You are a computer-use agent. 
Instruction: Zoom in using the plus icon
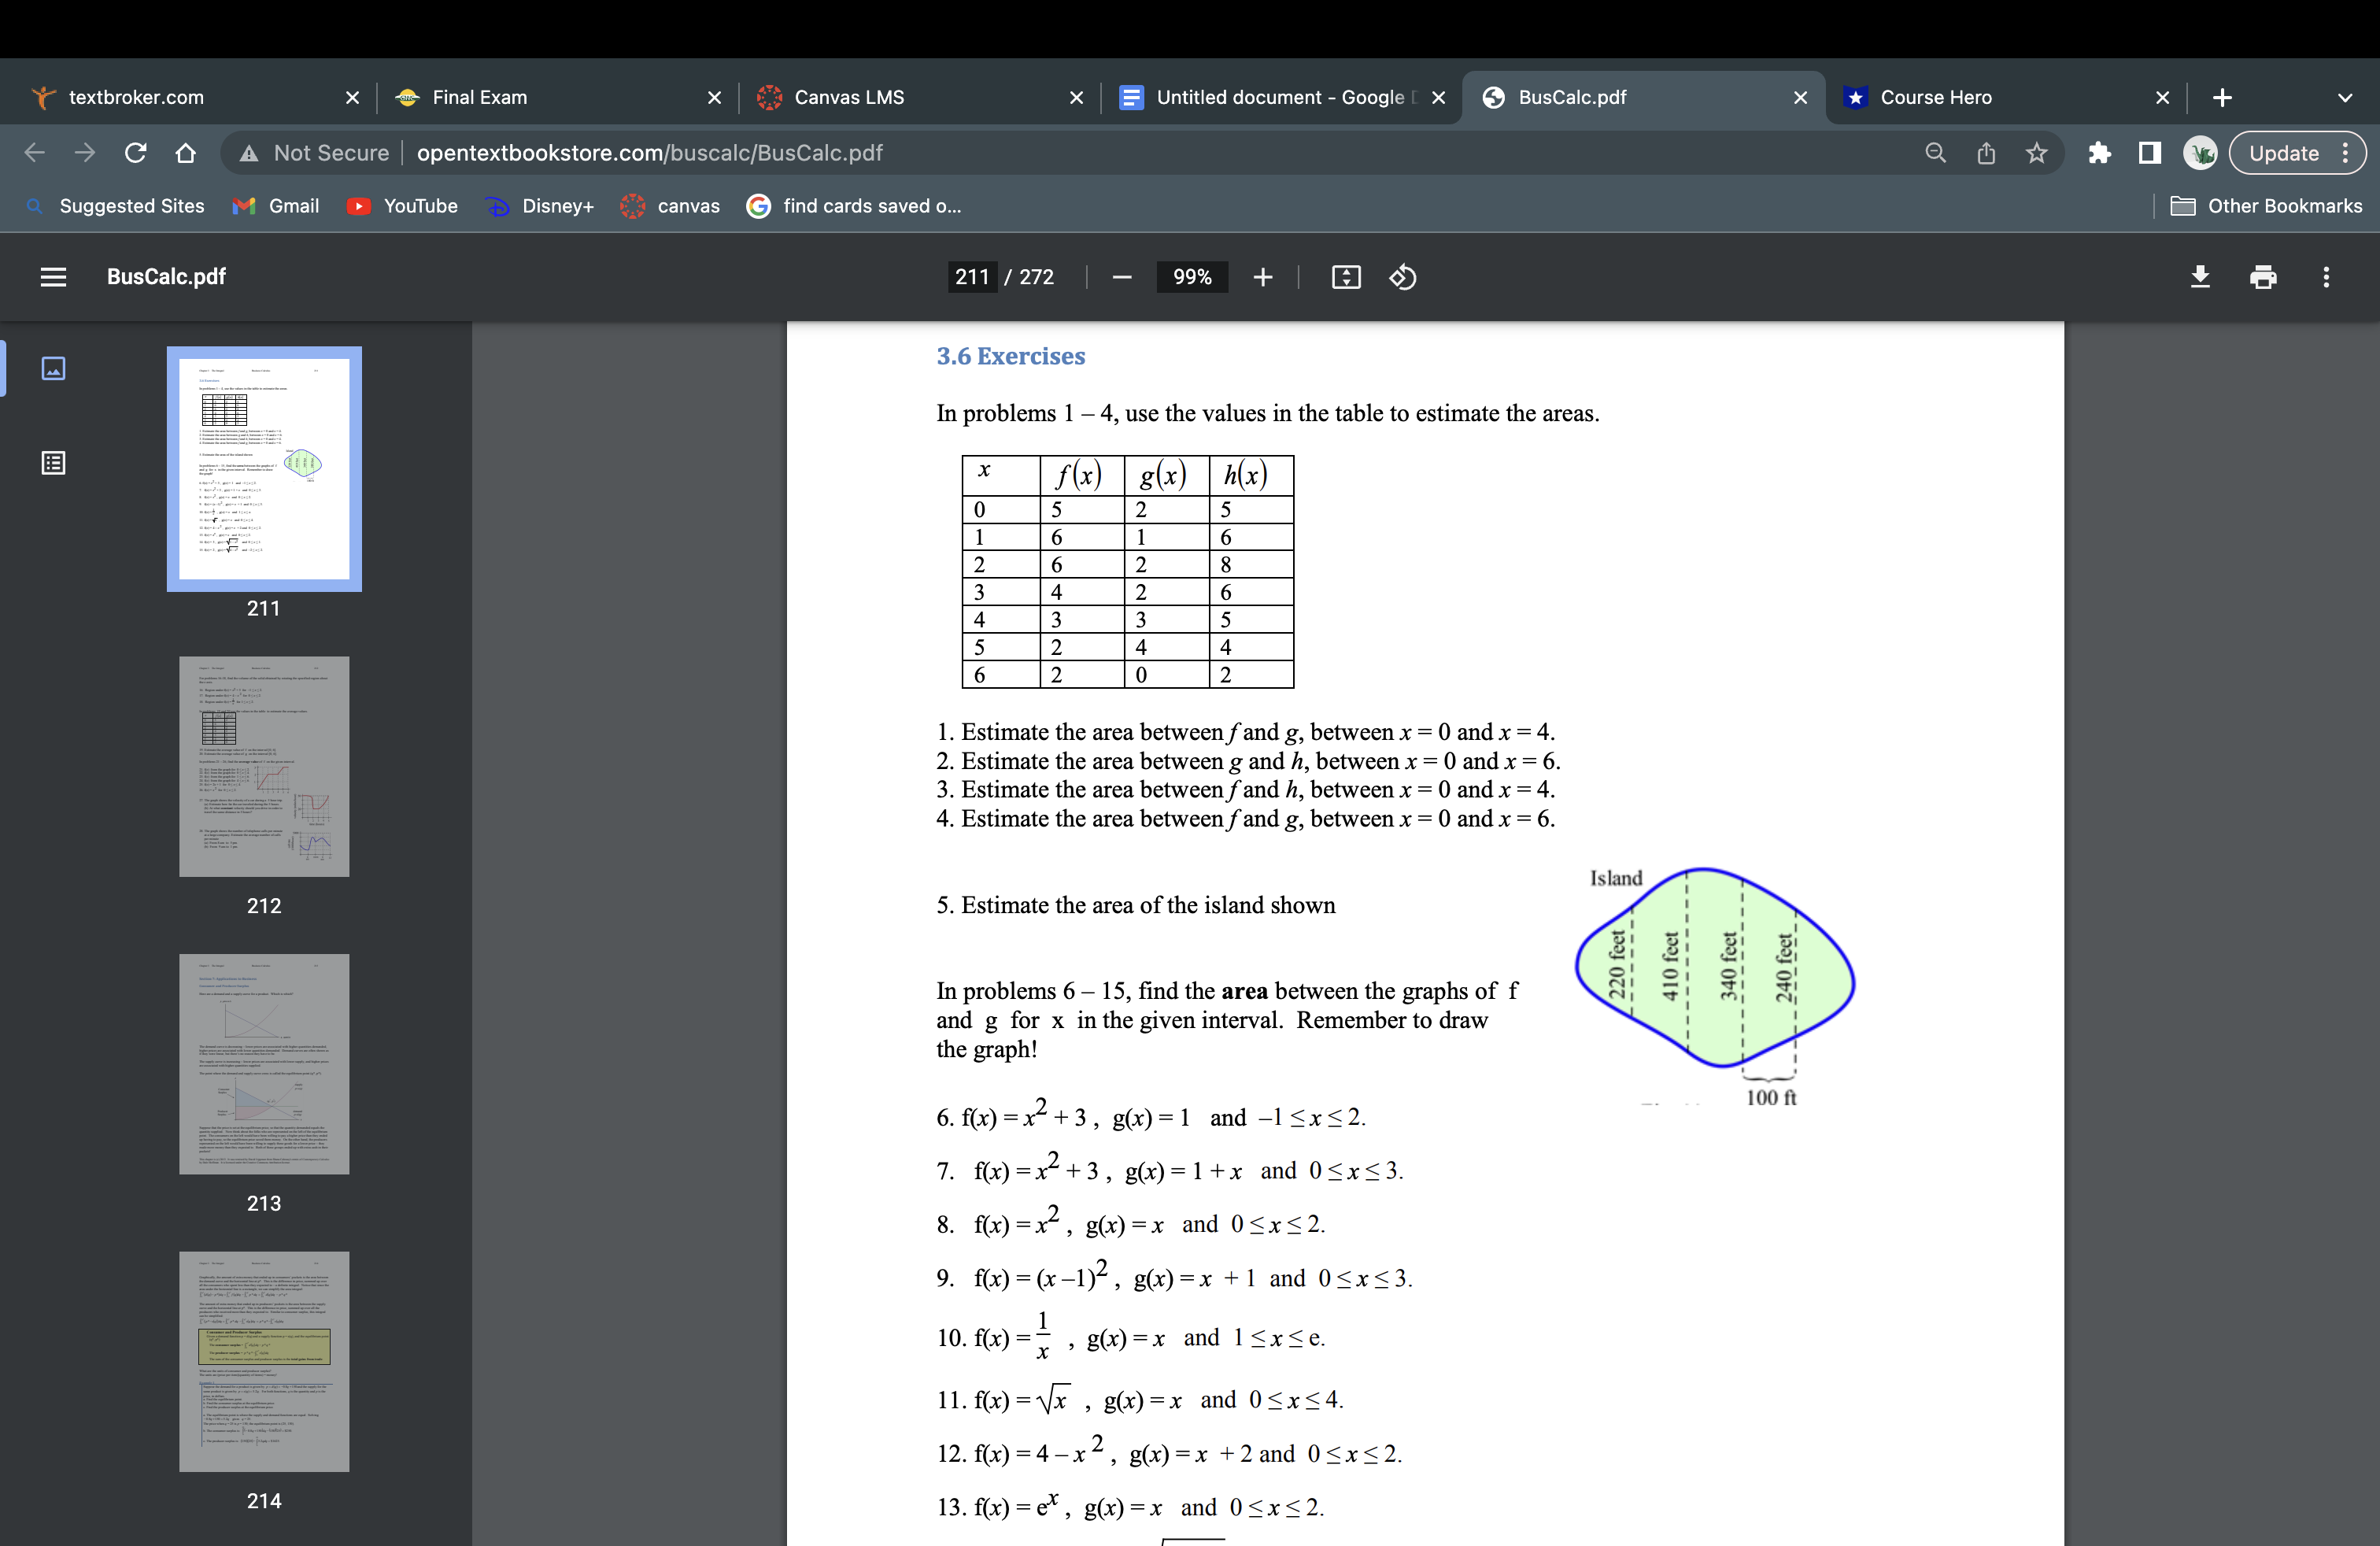coord(1262,277)
